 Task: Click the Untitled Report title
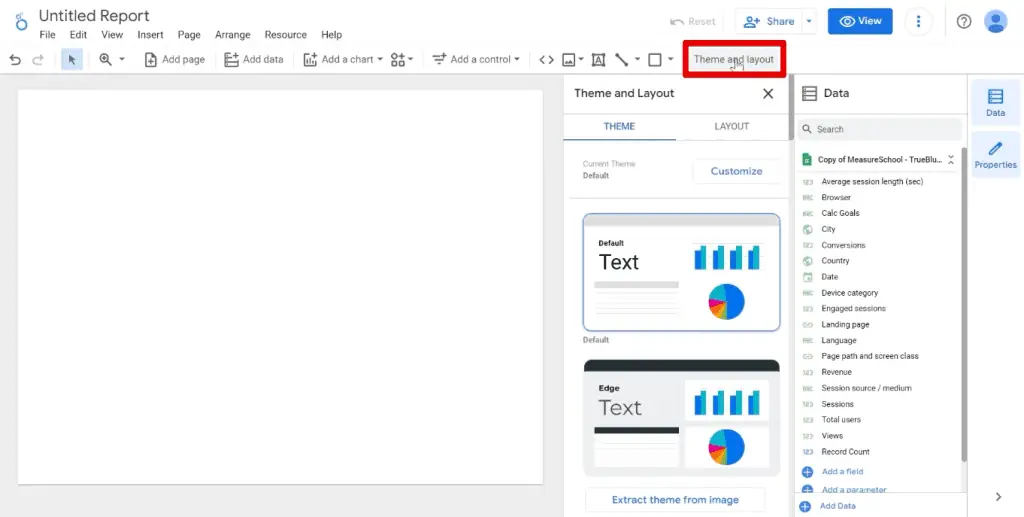(94, 16)
